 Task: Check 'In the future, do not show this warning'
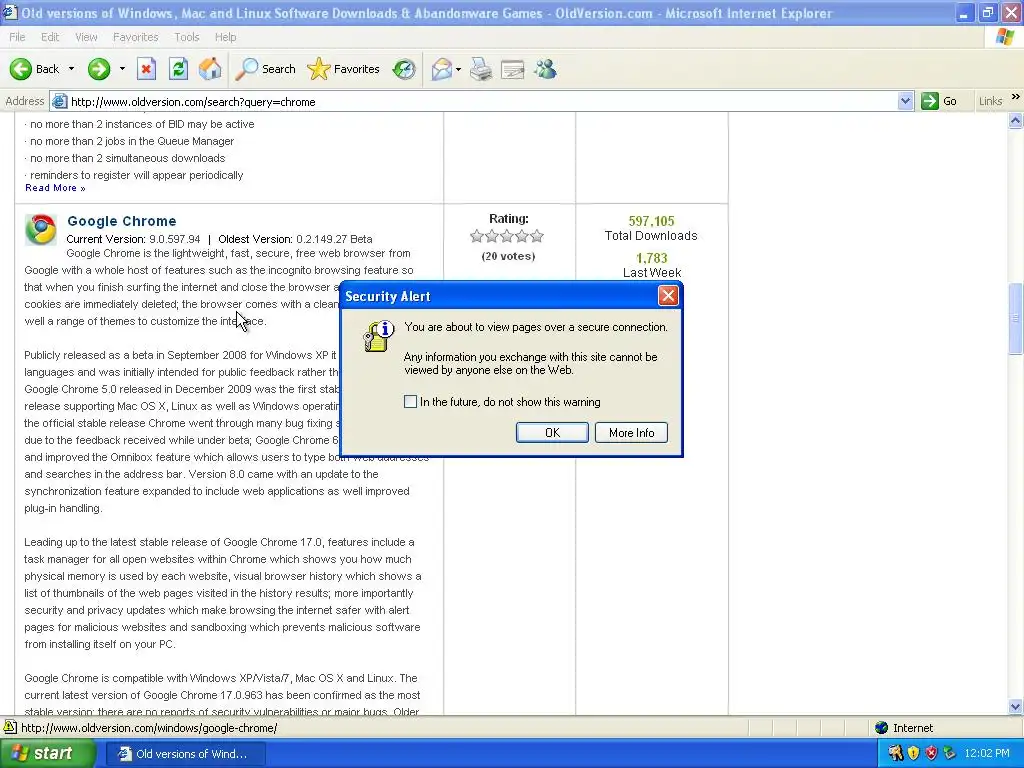coord(410,402)
